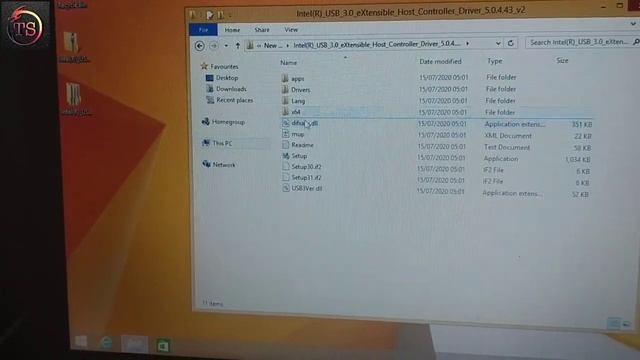The height and width of the screenshot is (360, 640).
Task: Sort by the Size column header
Action: (x=562, y=60)
